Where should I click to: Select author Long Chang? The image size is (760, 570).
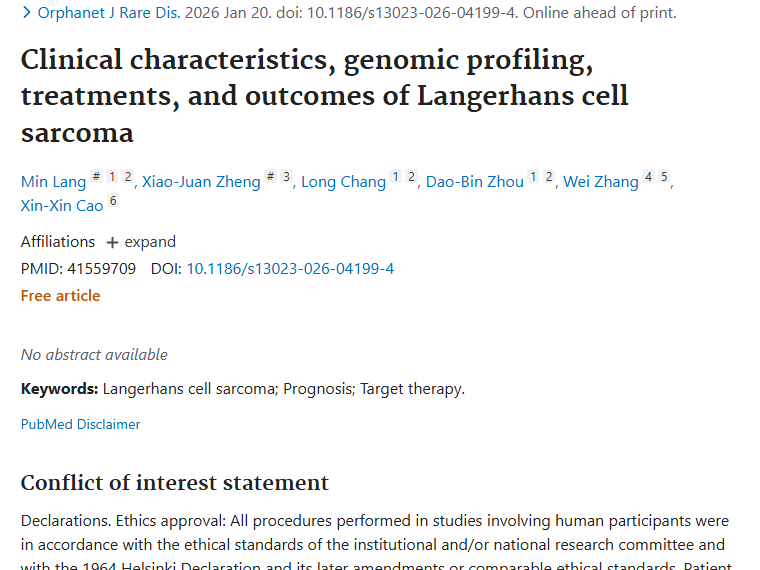pos(343,182)
